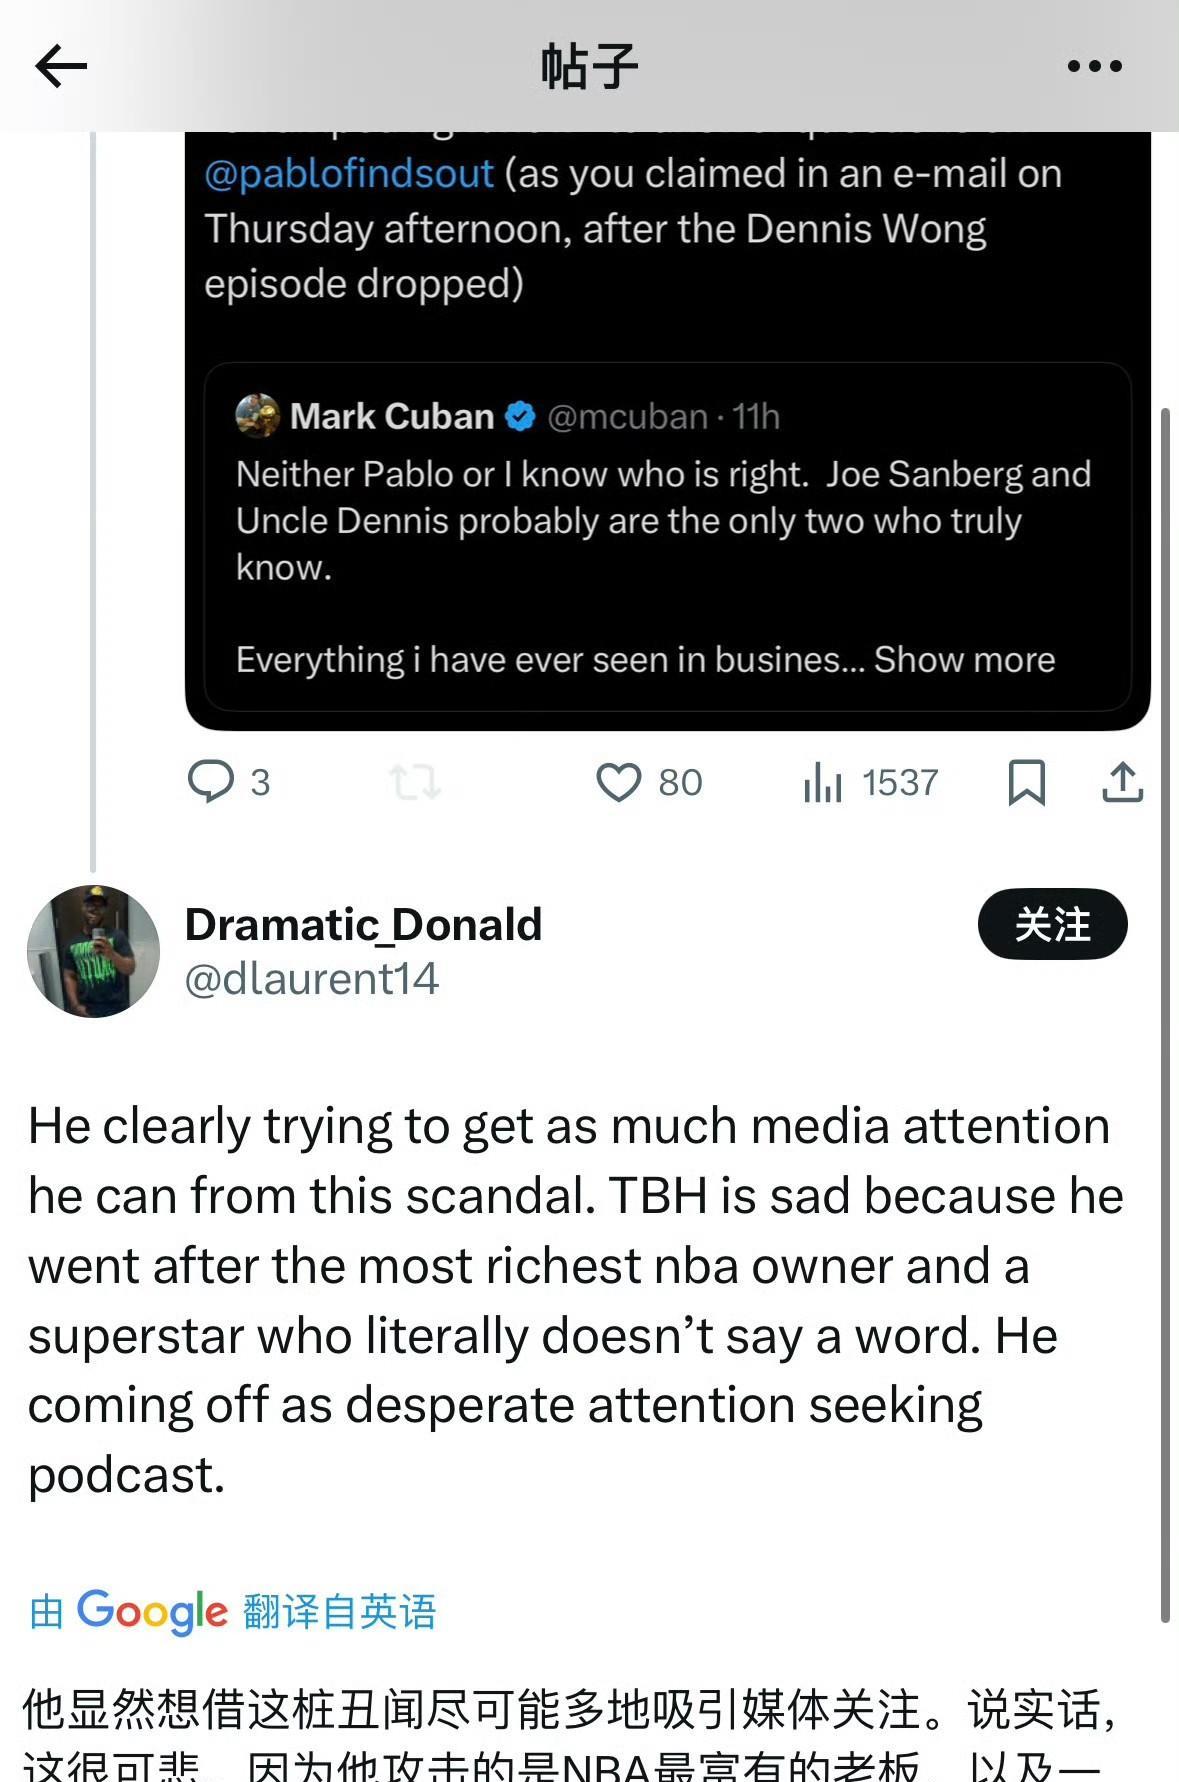Open Dramatic_Donald's profile picture
The height and width of the screenshot is (1782, 1179).
pyautogui.click(x=93, y=951)
